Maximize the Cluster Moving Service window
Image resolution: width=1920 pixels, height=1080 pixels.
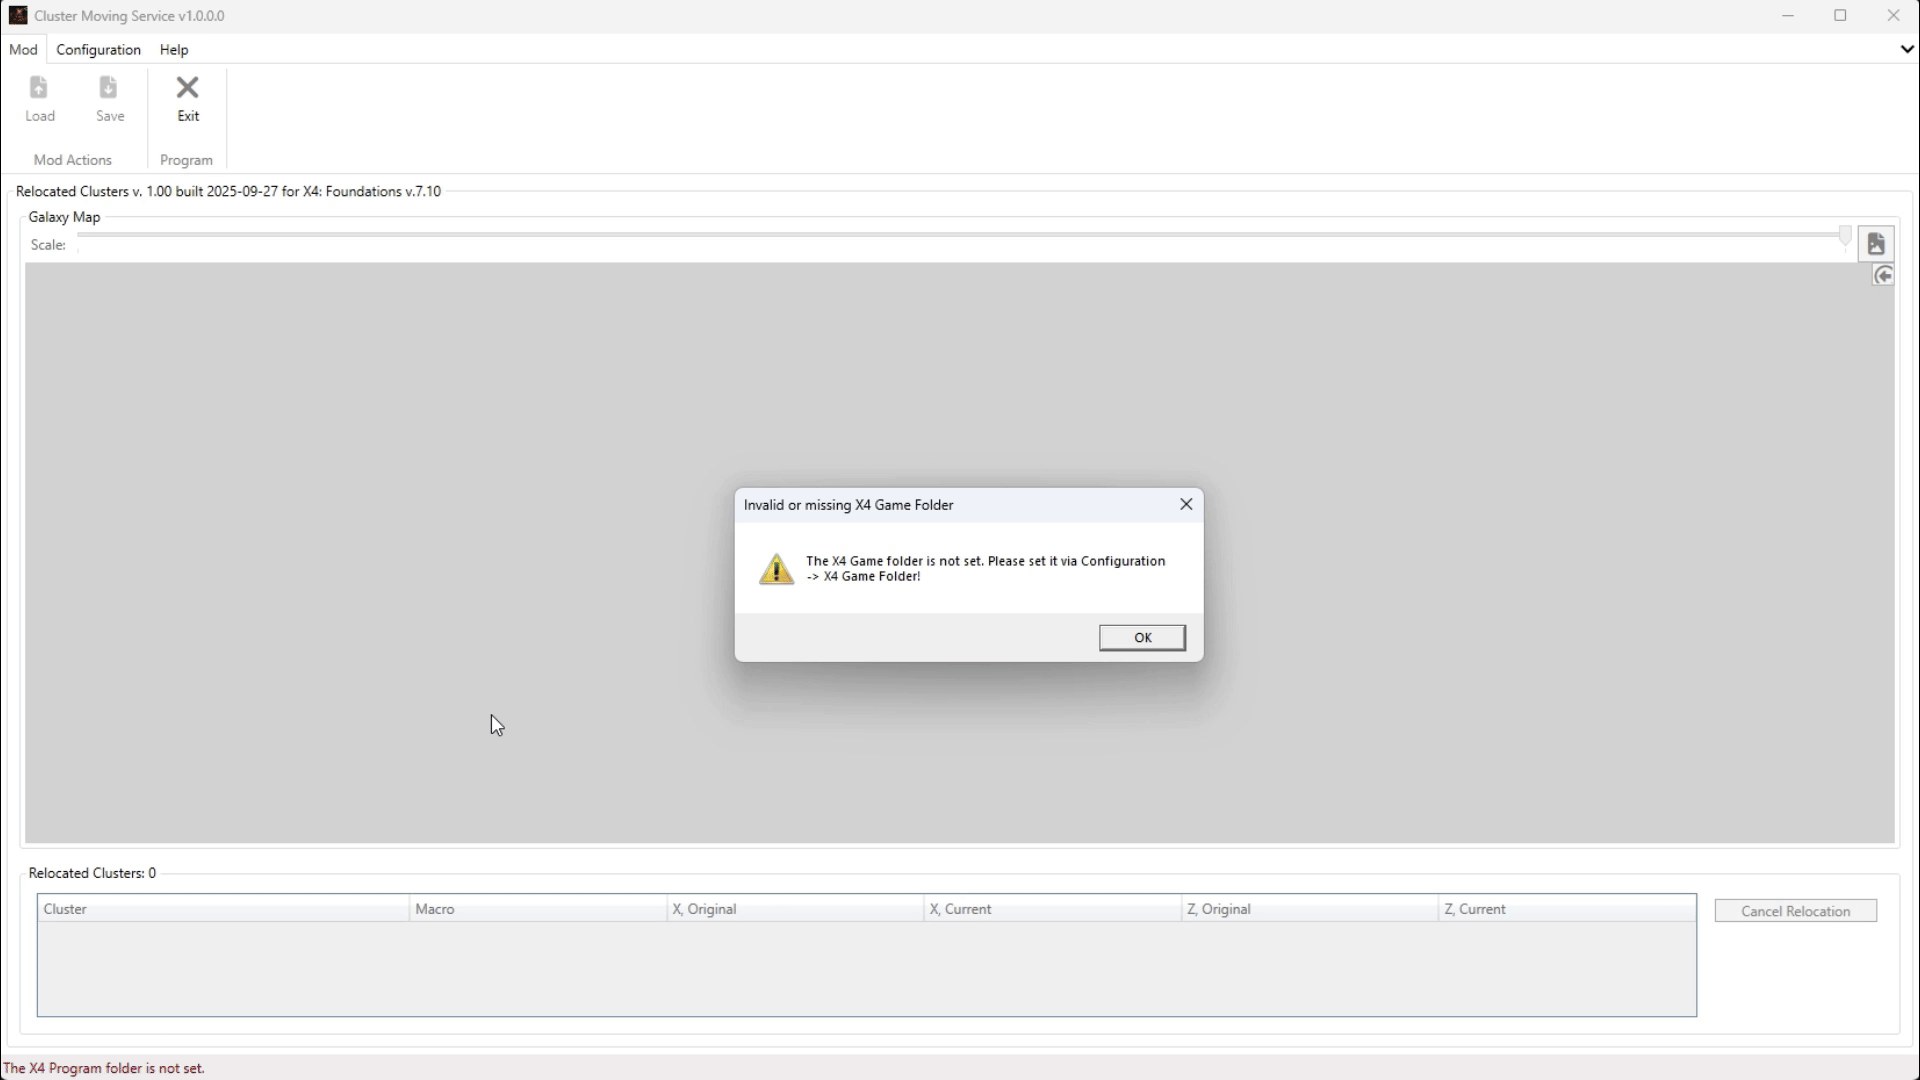1840,16
